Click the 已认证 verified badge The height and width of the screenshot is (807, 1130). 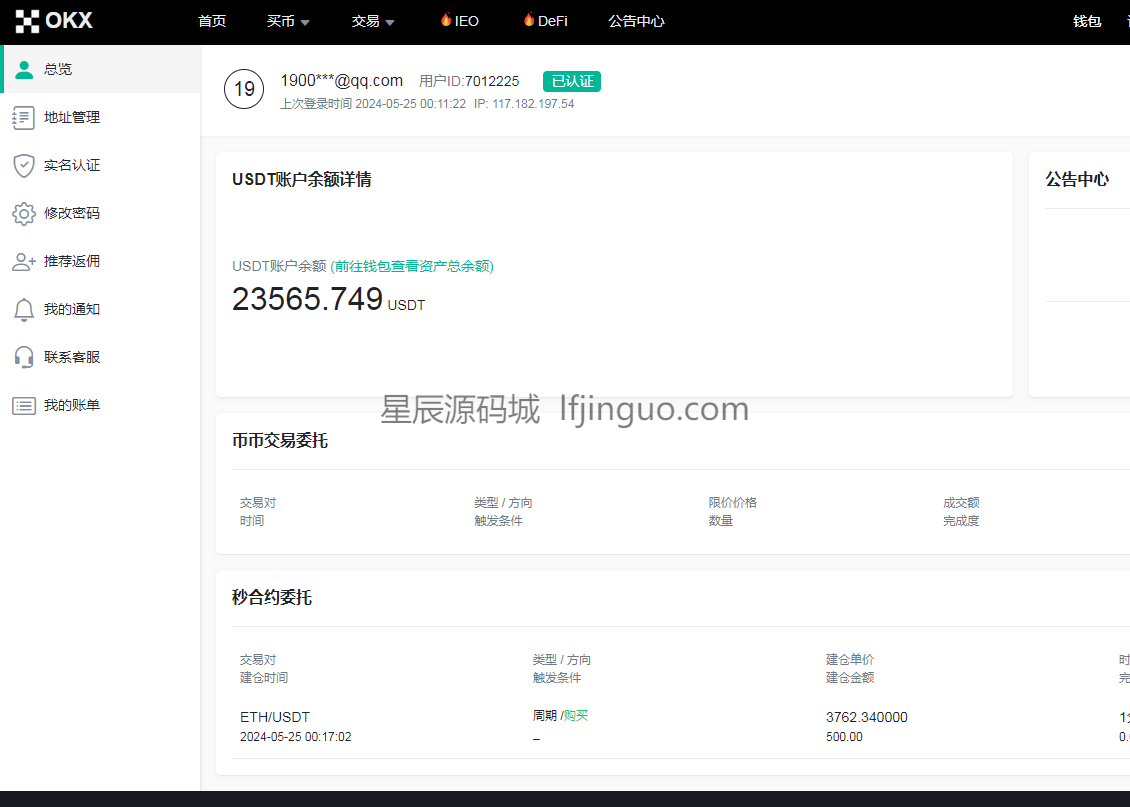click(x=572, y=81)
